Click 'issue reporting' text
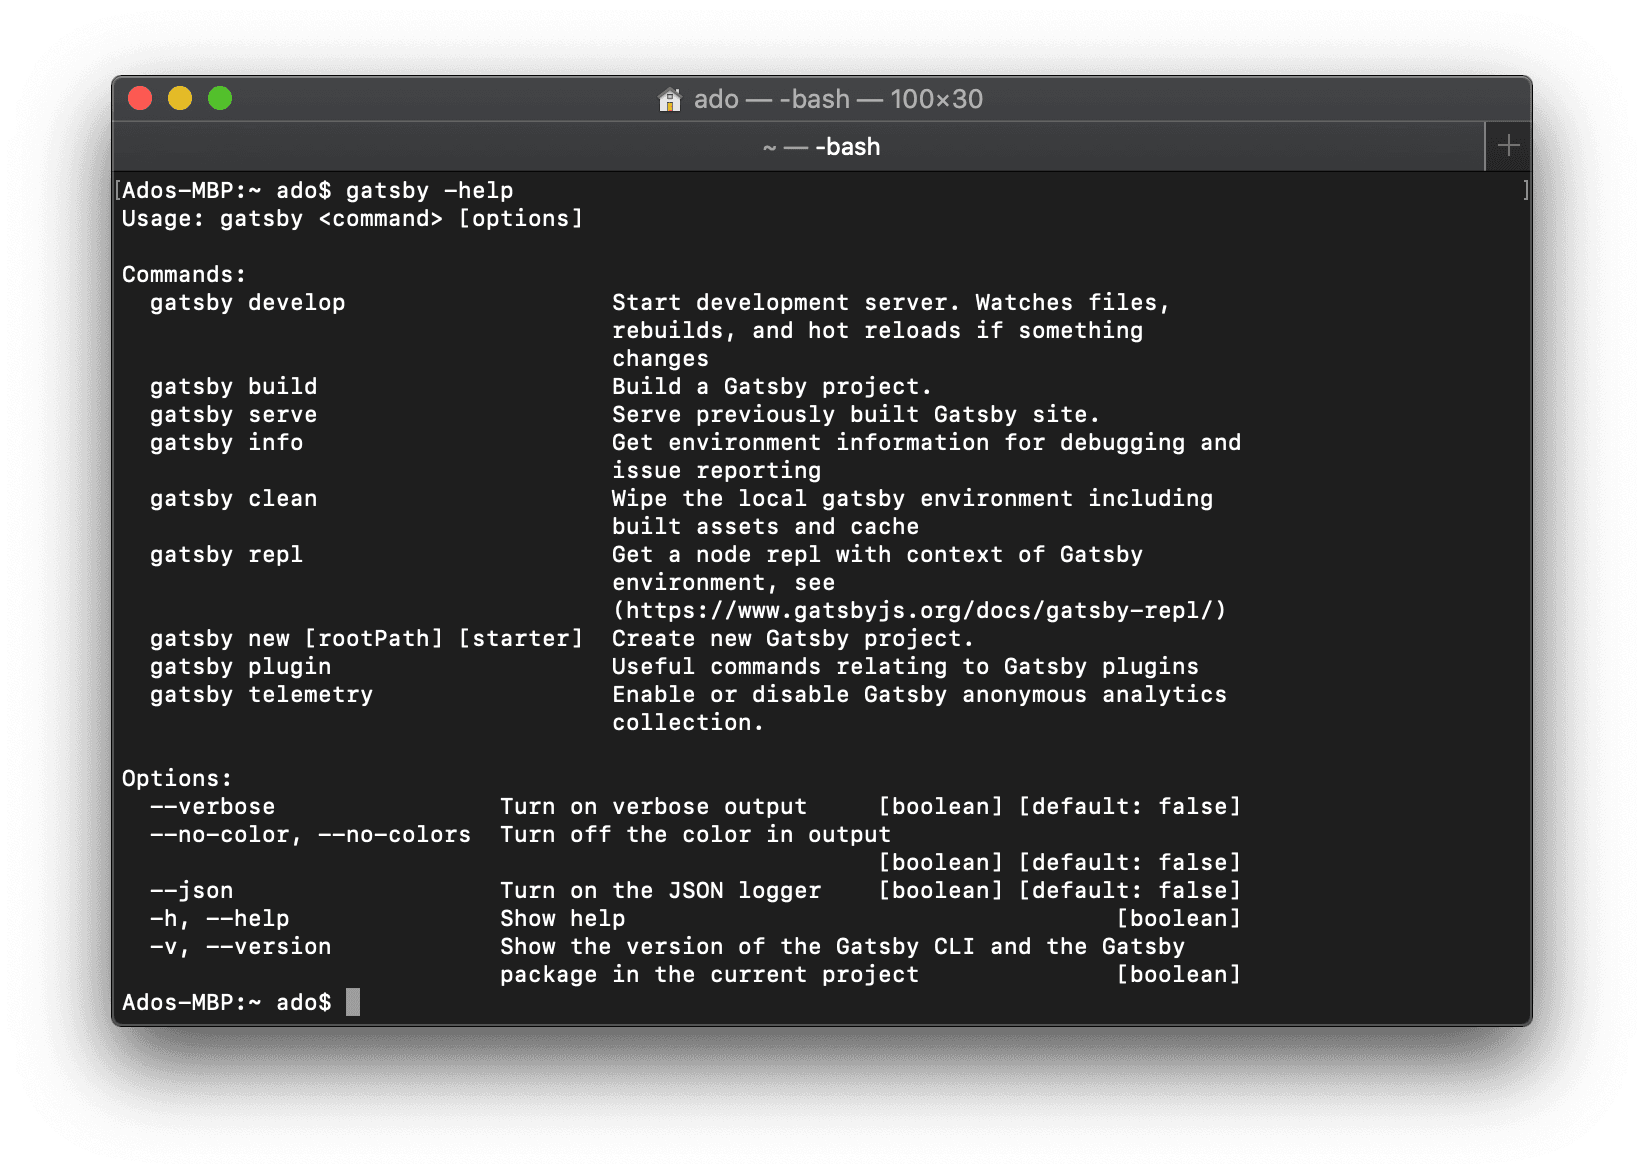 pyautogui.click(x=716, y=470)
